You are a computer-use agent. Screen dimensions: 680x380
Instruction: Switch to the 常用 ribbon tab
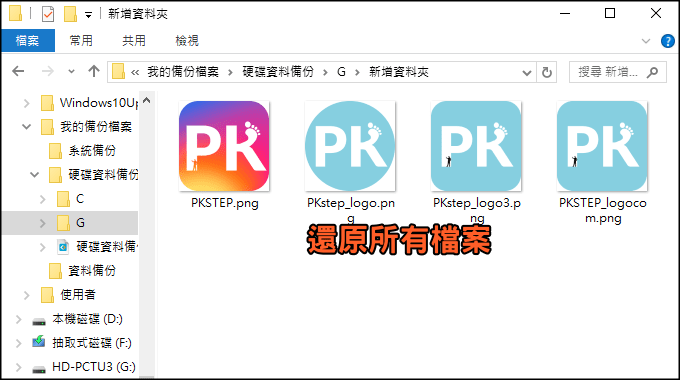click(81, 41)
